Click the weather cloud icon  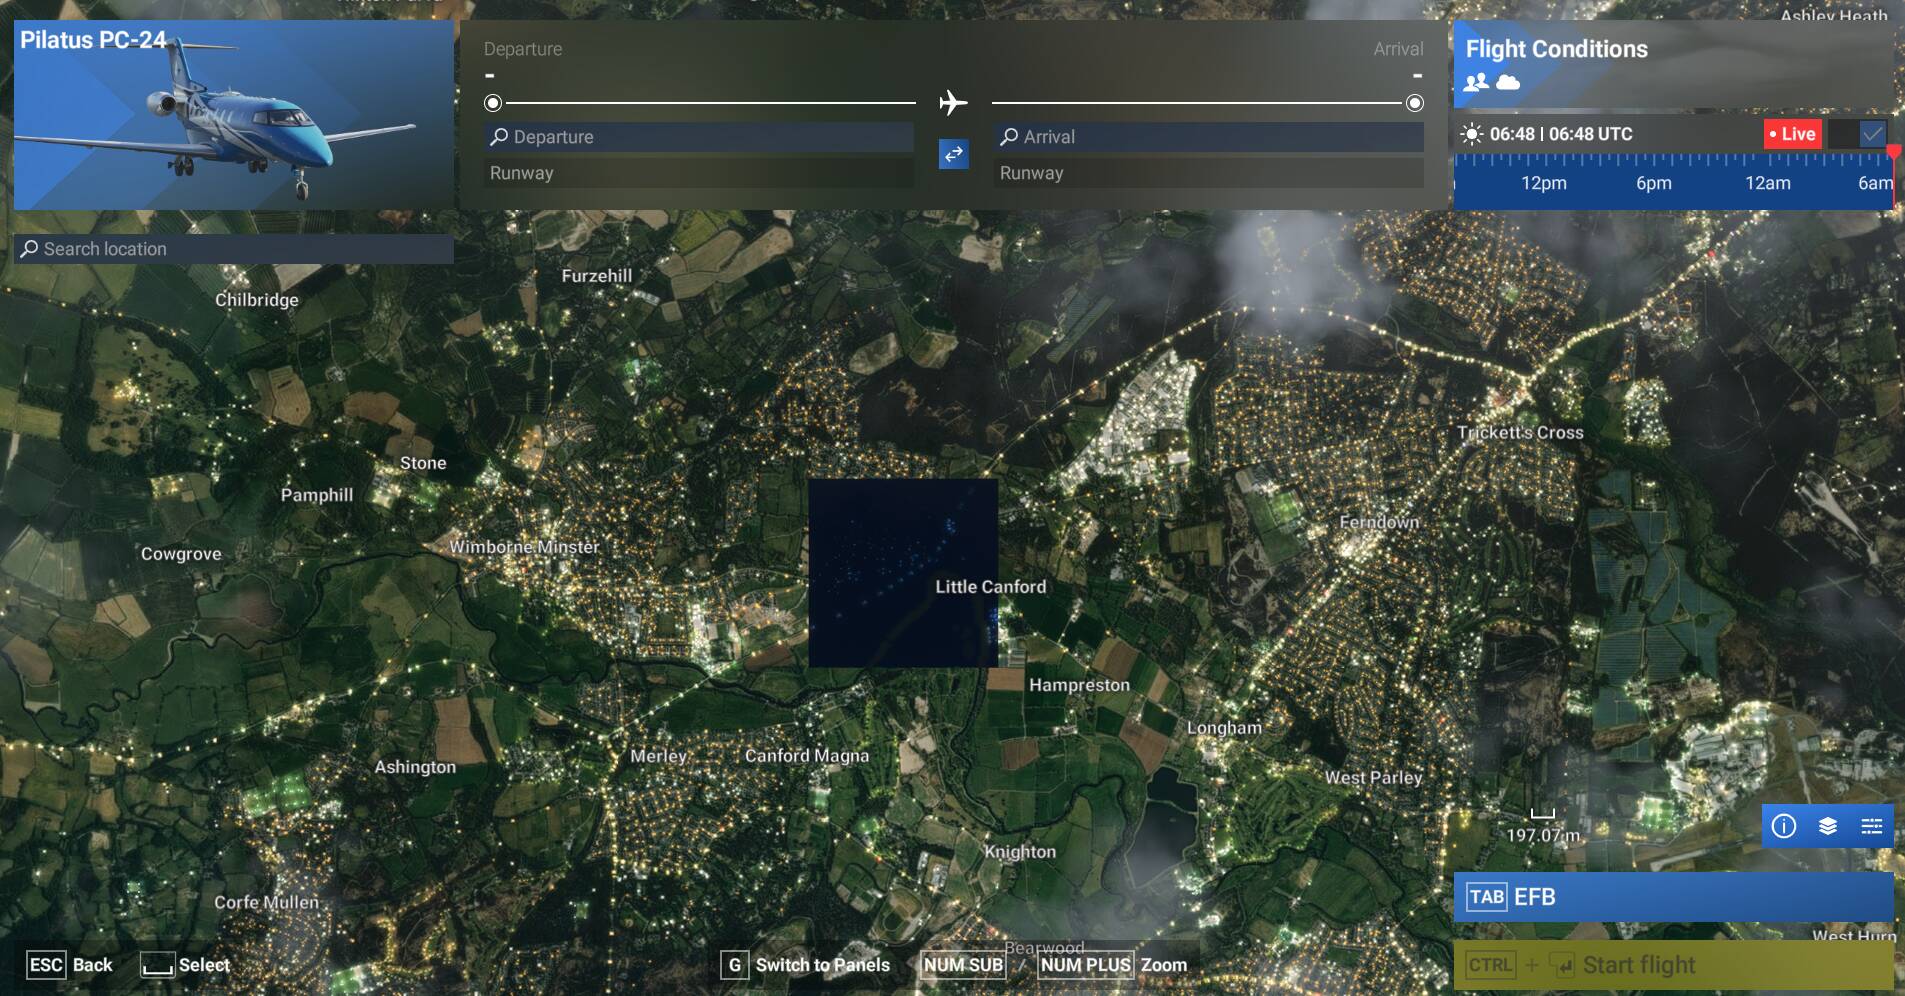[x=1508, y=83]
